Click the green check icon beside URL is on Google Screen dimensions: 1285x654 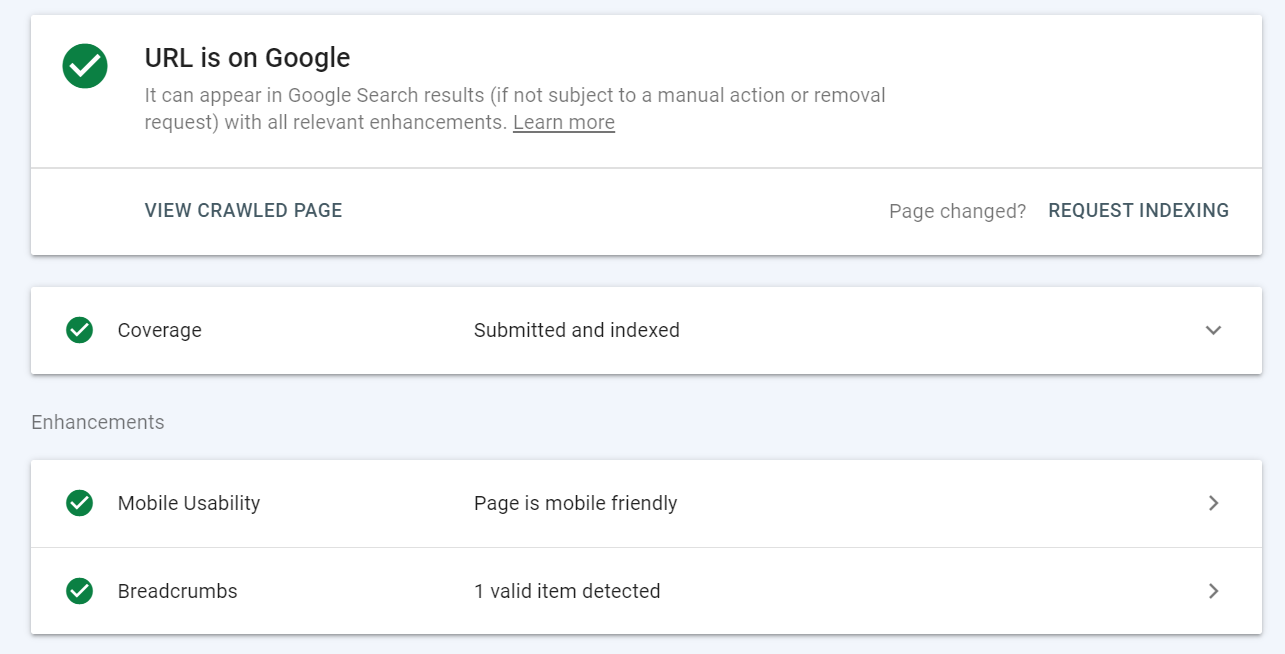click(x=85, y=66)
